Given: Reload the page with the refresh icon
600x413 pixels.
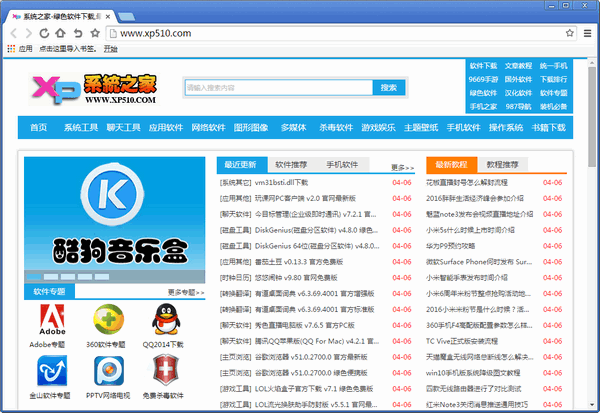Looking at the screenshot, I should click(x=44, y=33).
